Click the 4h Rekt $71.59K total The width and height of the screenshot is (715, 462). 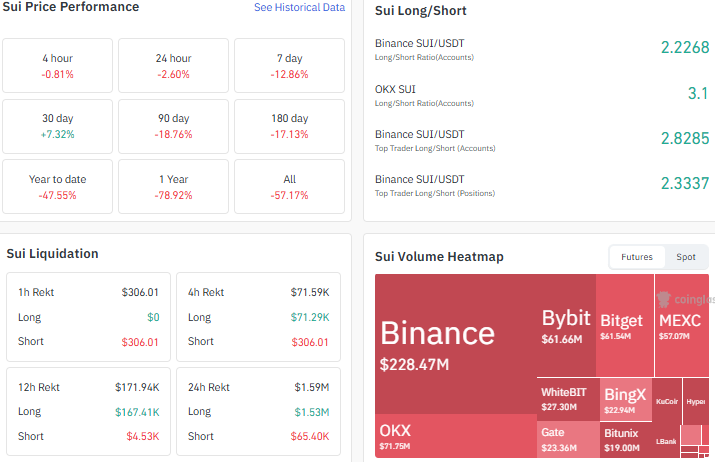click(x=310, y=292)
